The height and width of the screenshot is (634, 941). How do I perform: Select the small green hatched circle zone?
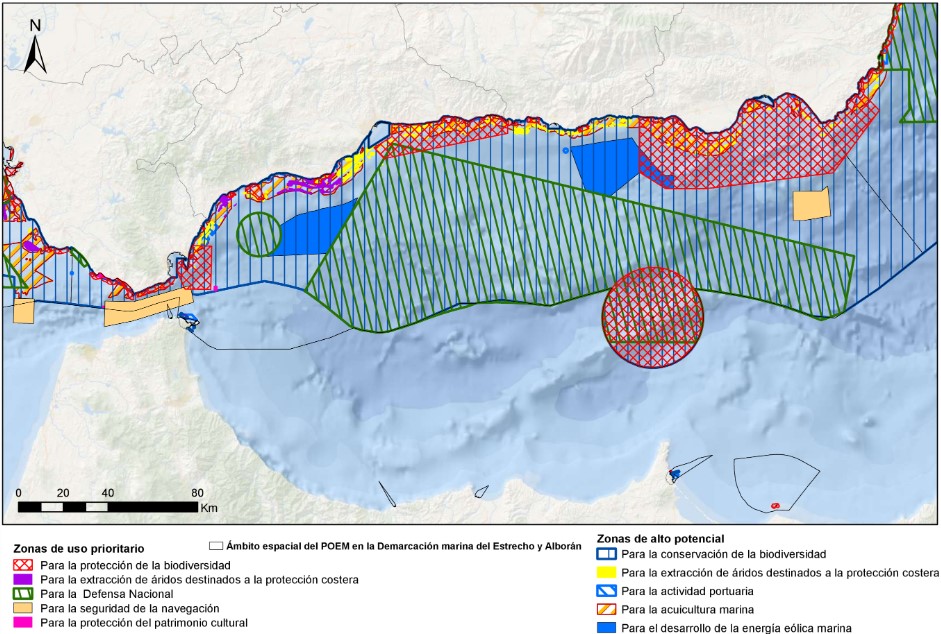(259, 235)
